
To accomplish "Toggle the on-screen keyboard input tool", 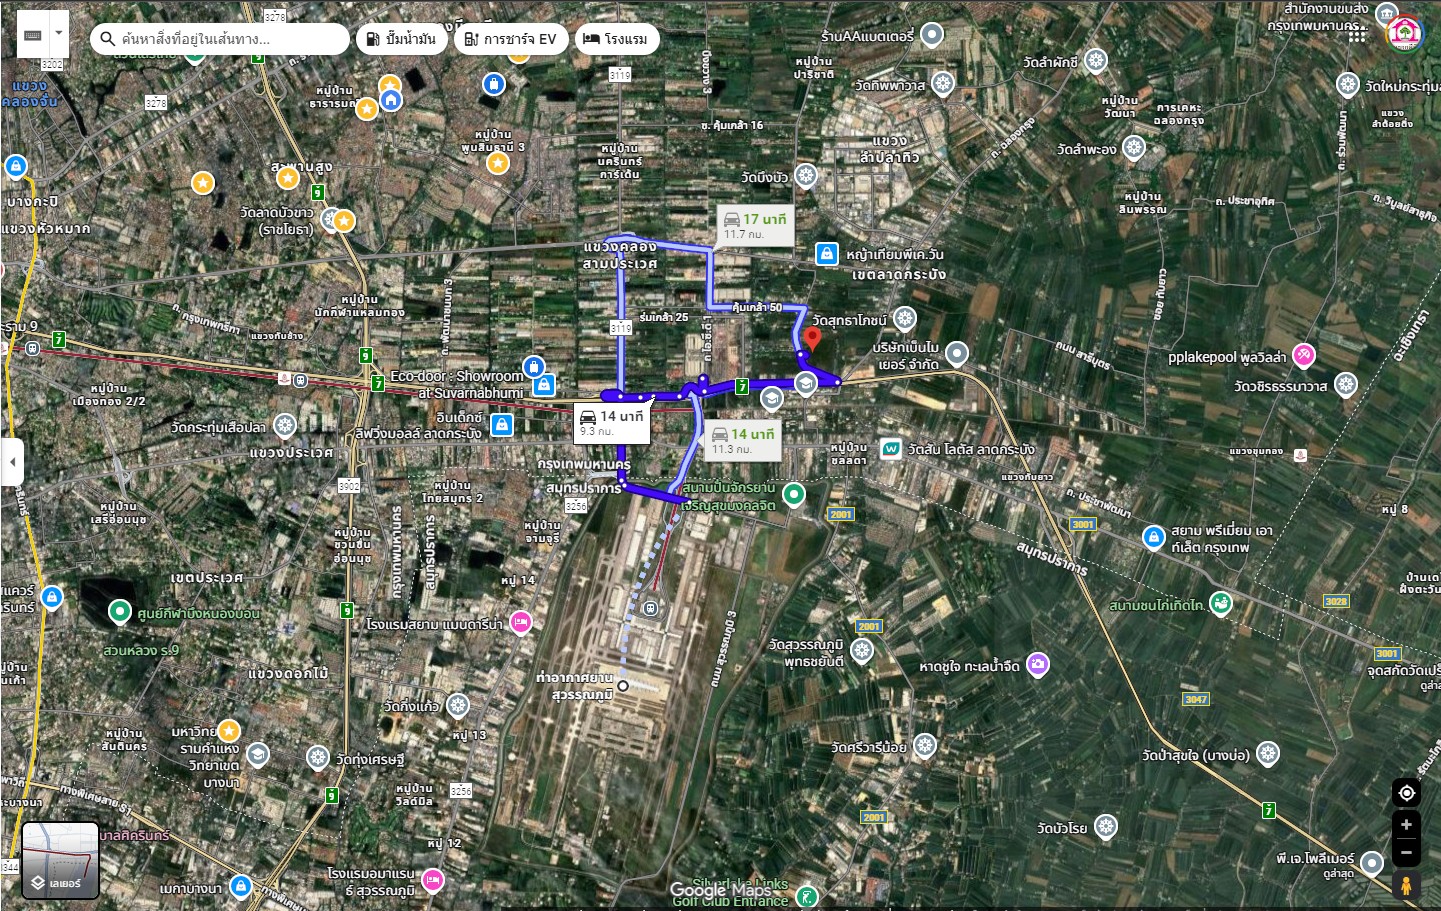I will click(33, 35).
